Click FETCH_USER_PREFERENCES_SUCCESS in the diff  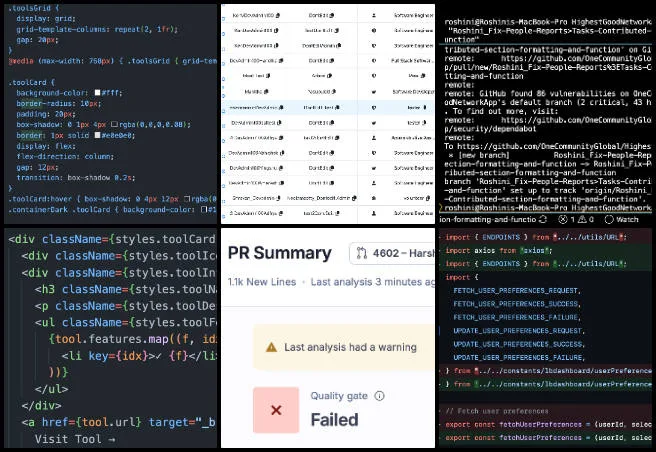coord(516,304)
